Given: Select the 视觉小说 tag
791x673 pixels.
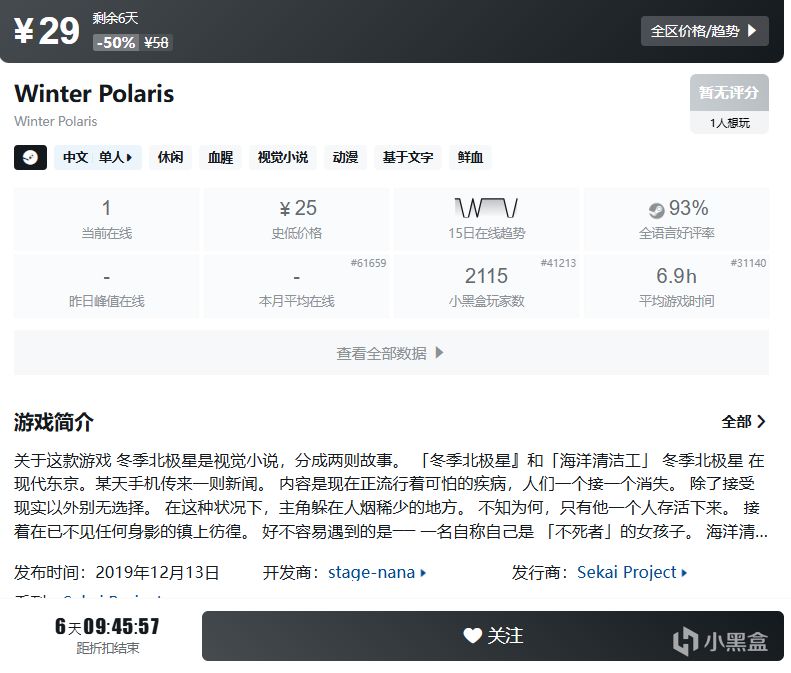Looking at the screenshot, I should [282, 157].
